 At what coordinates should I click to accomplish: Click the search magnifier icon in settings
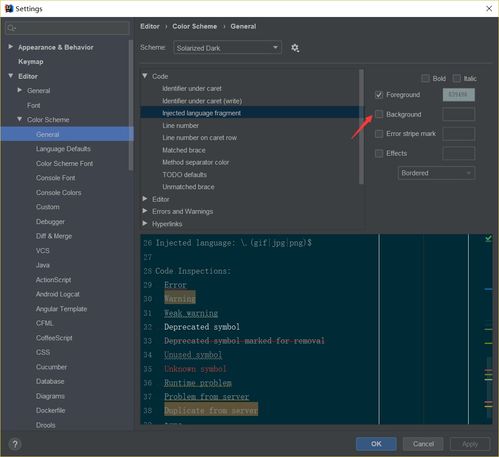[x=11, y=28]
